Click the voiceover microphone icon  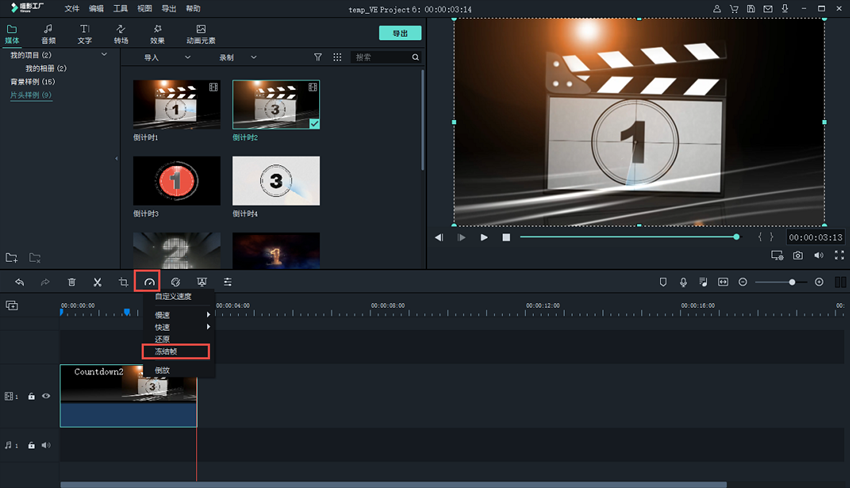click(683, 283)
